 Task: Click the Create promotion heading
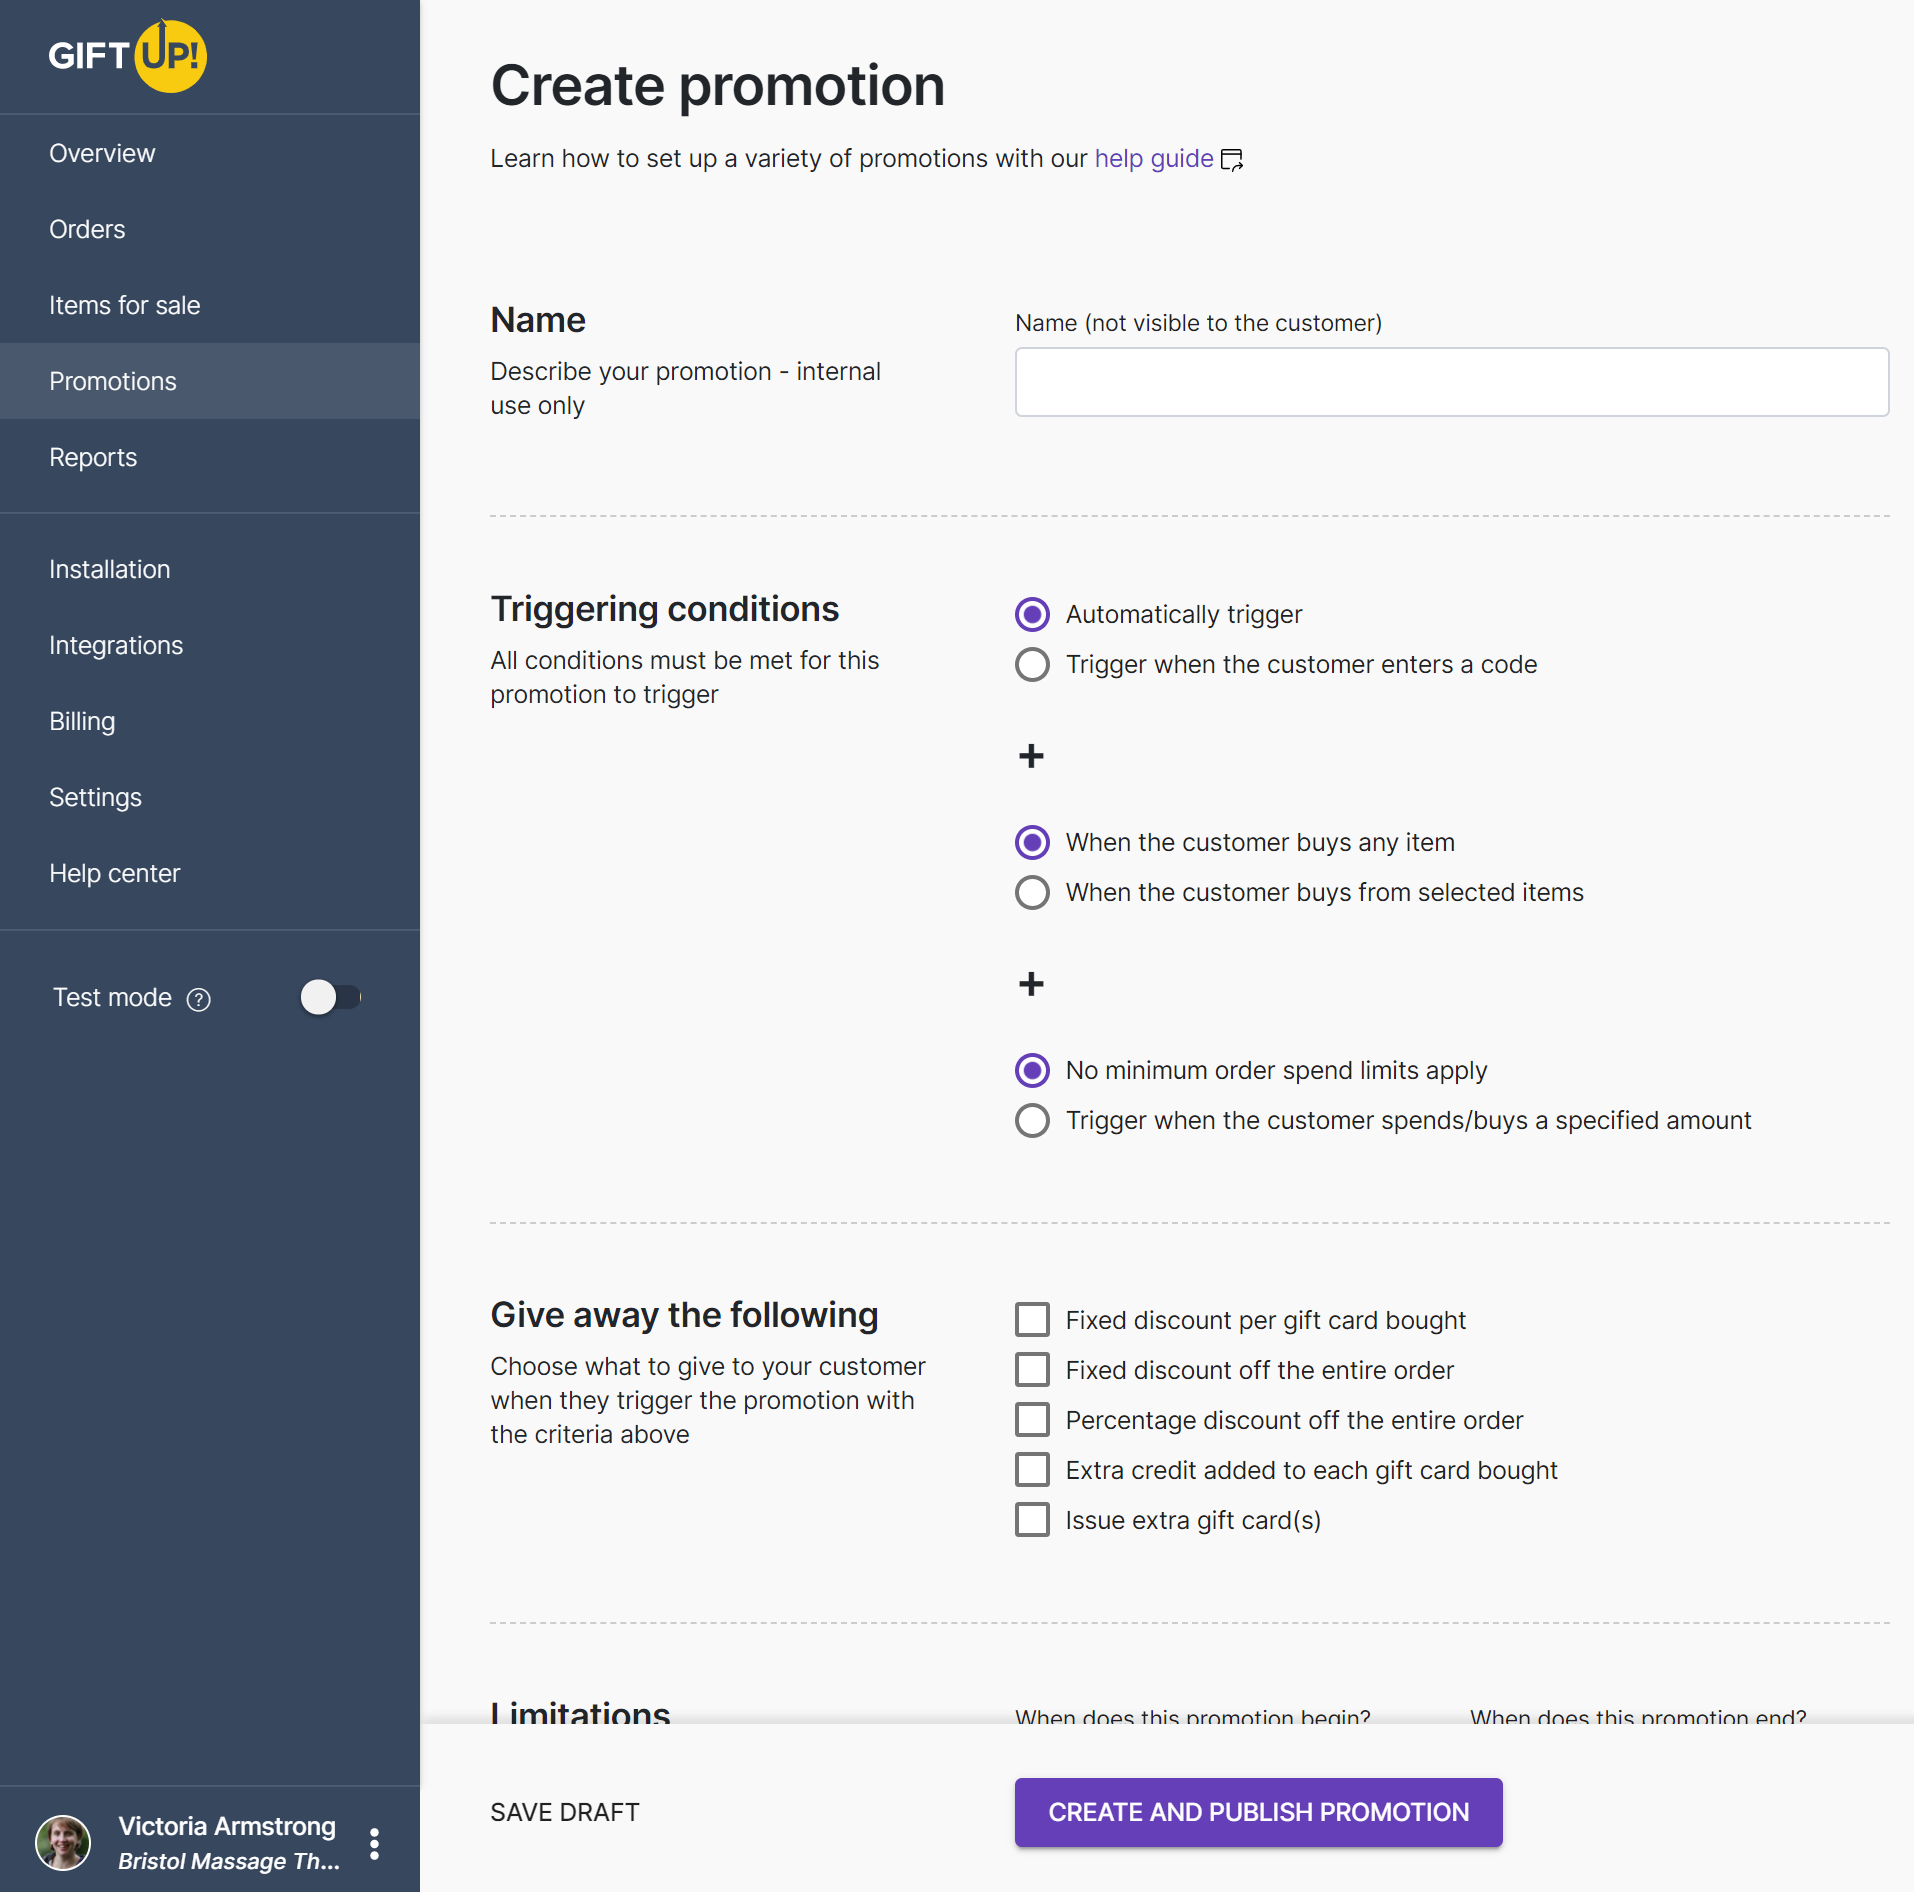click(x=717, y=86)
